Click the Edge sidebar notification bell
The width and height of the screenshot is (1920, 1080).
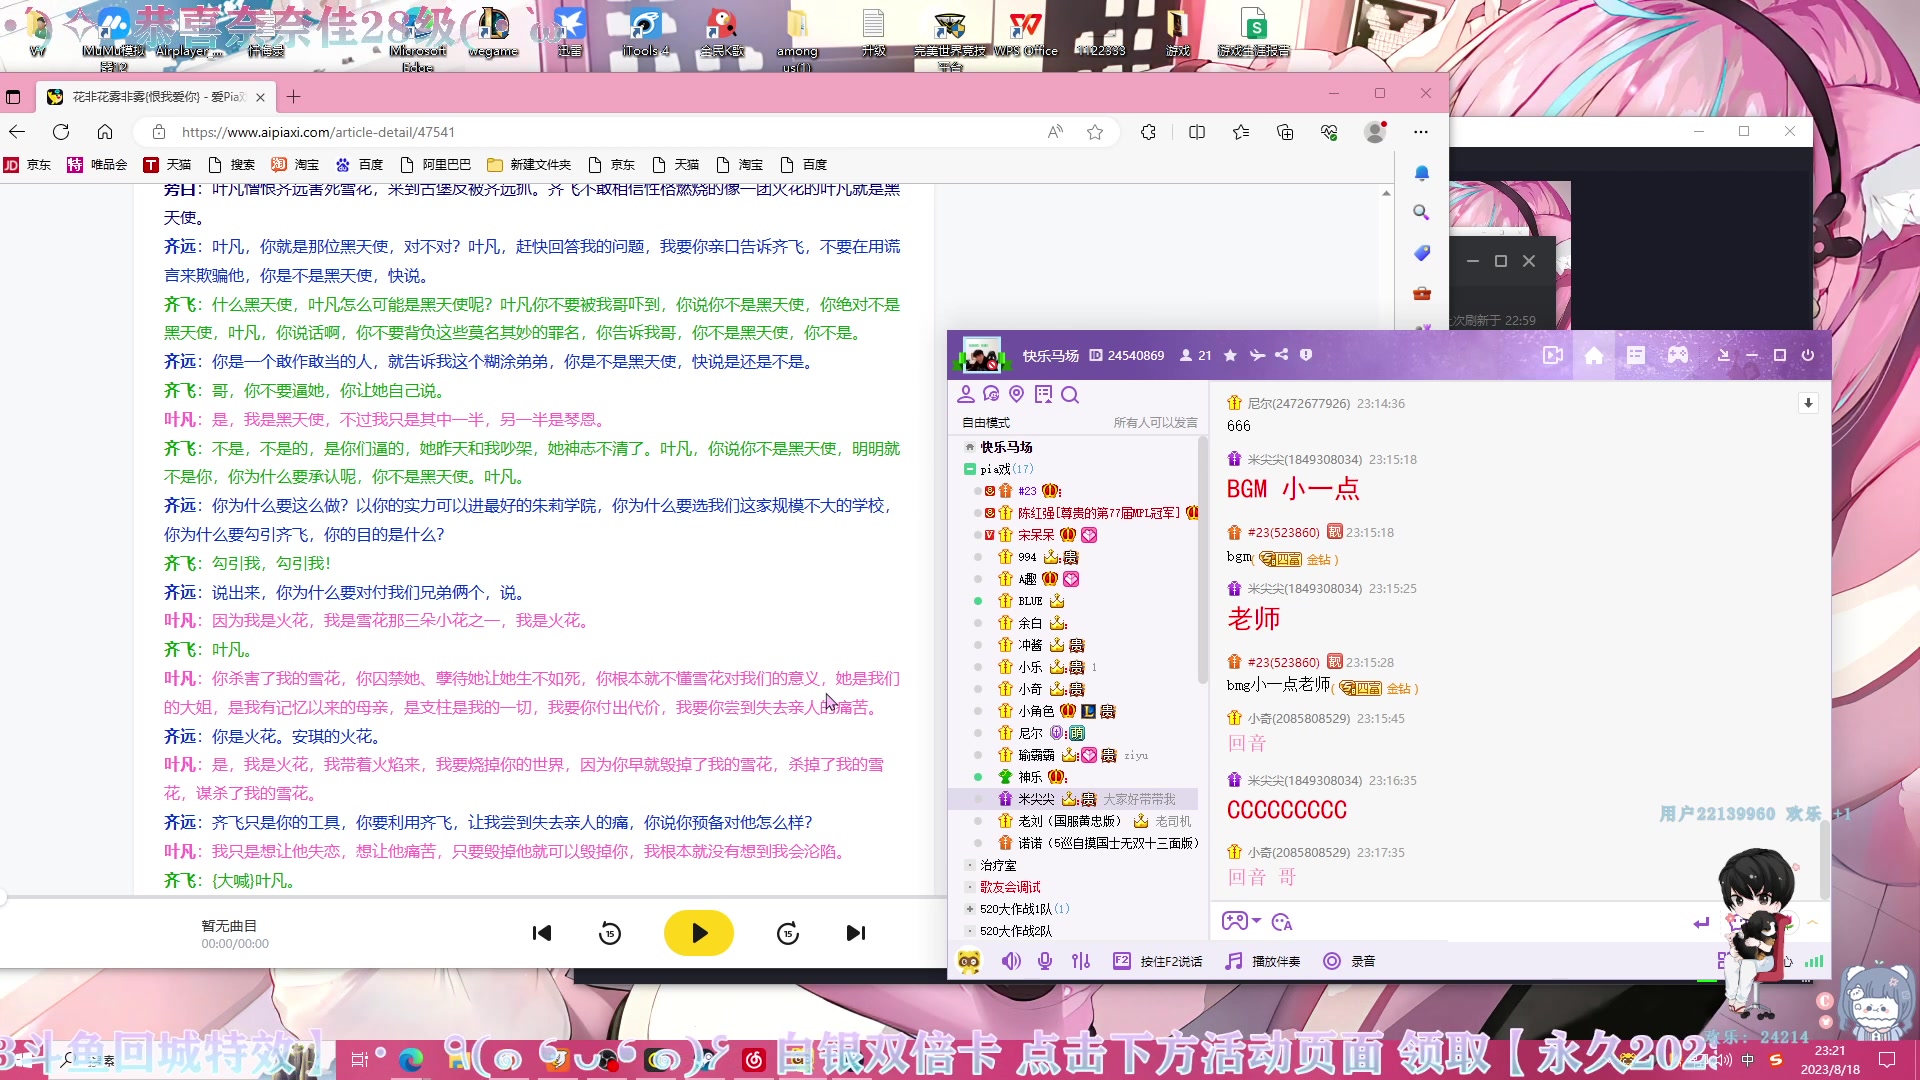tap(1421, 173)
